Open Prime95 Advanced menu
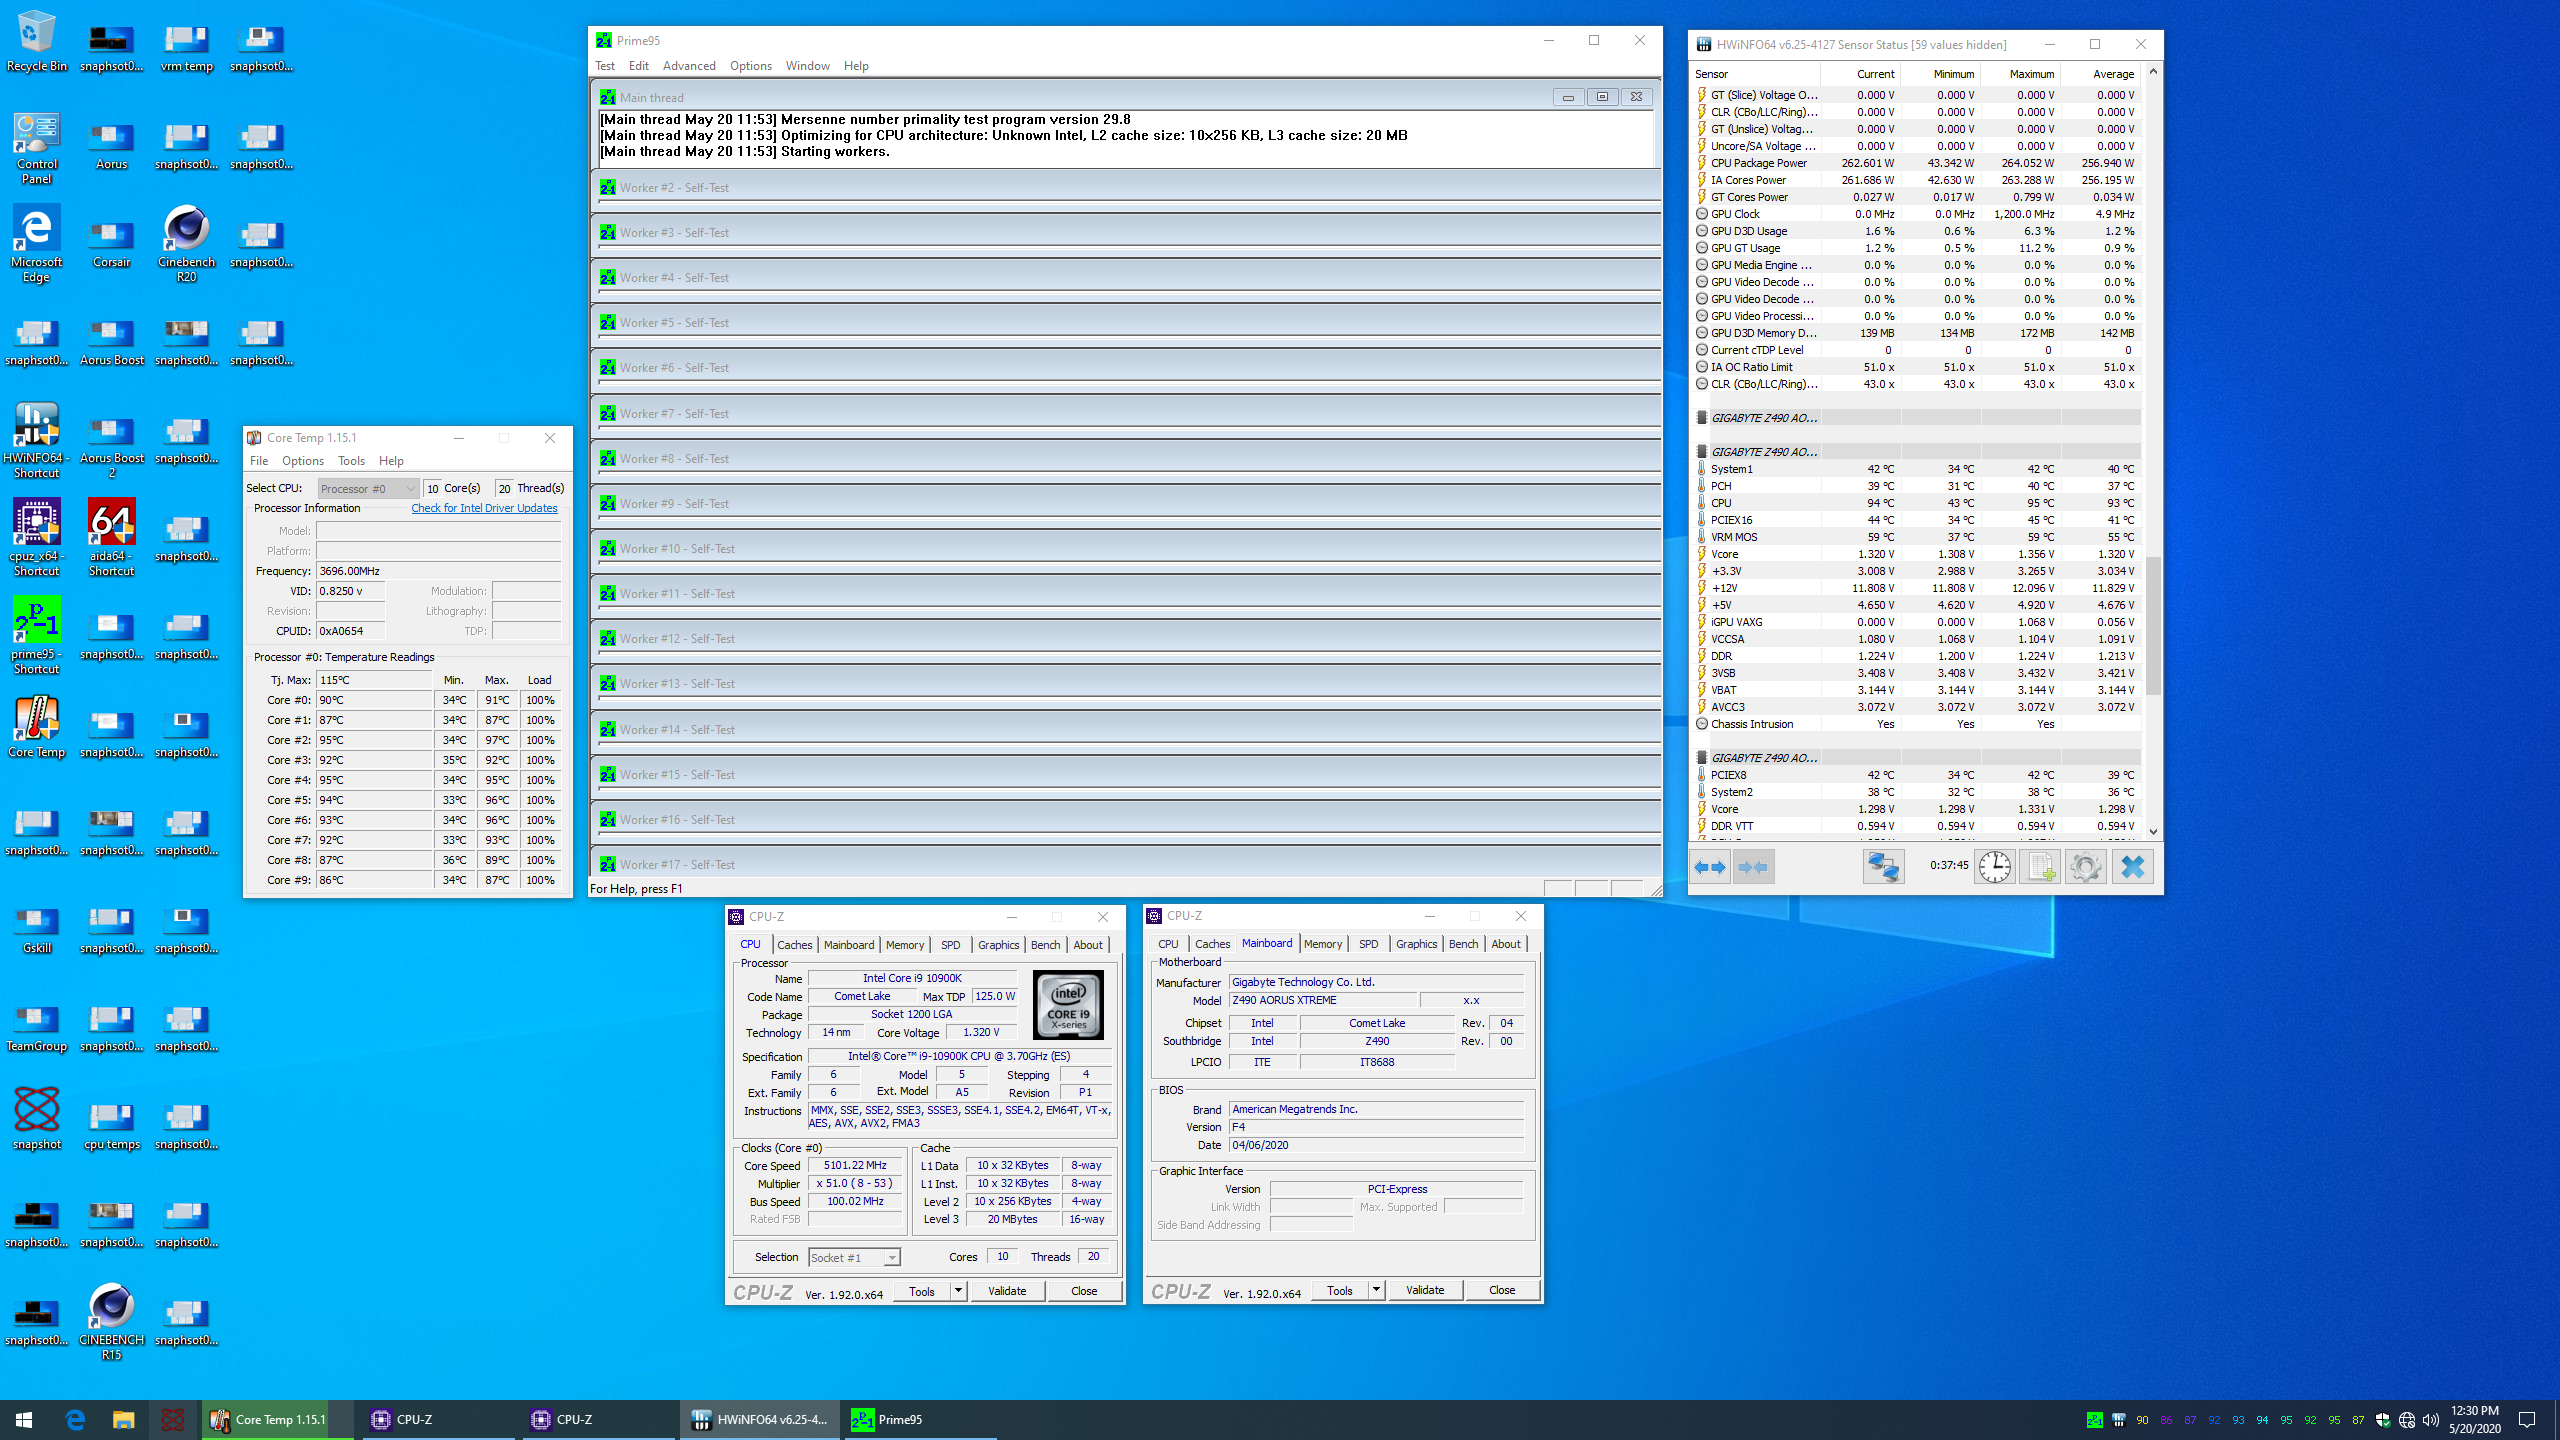 coord(689,66)
